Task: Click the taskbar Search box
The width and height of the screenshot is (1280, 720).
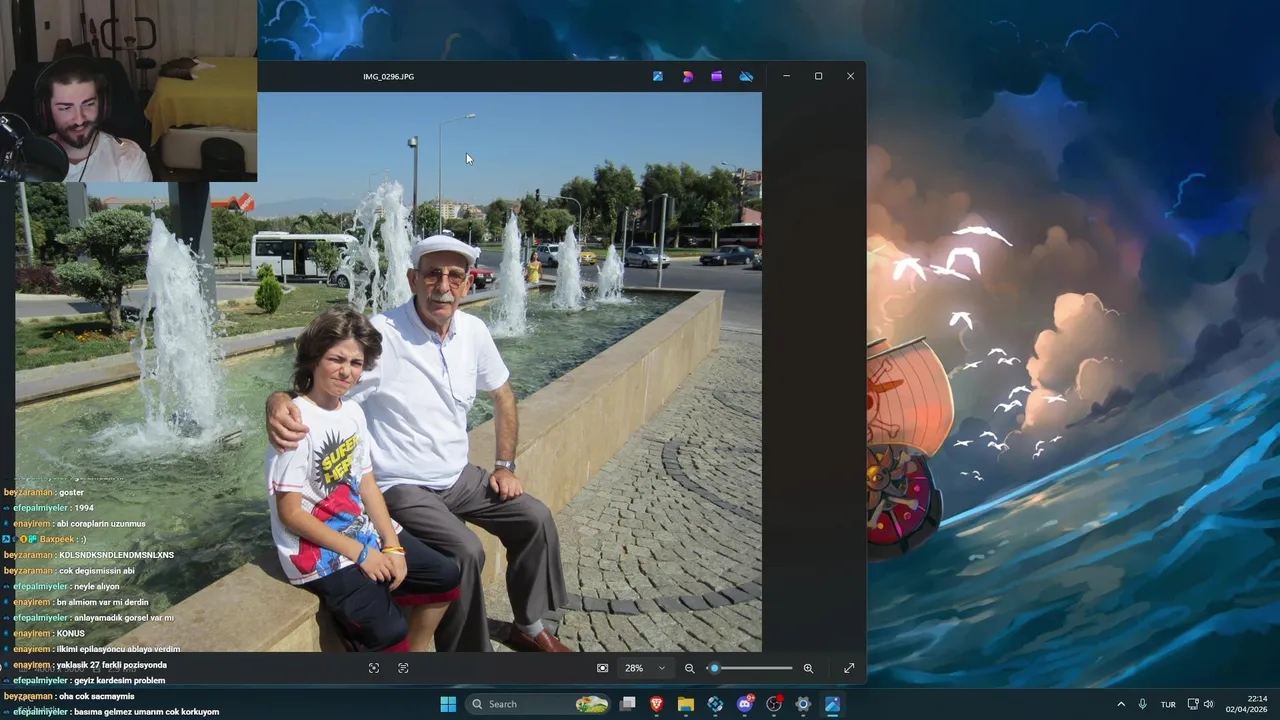Action: (538, 704)
